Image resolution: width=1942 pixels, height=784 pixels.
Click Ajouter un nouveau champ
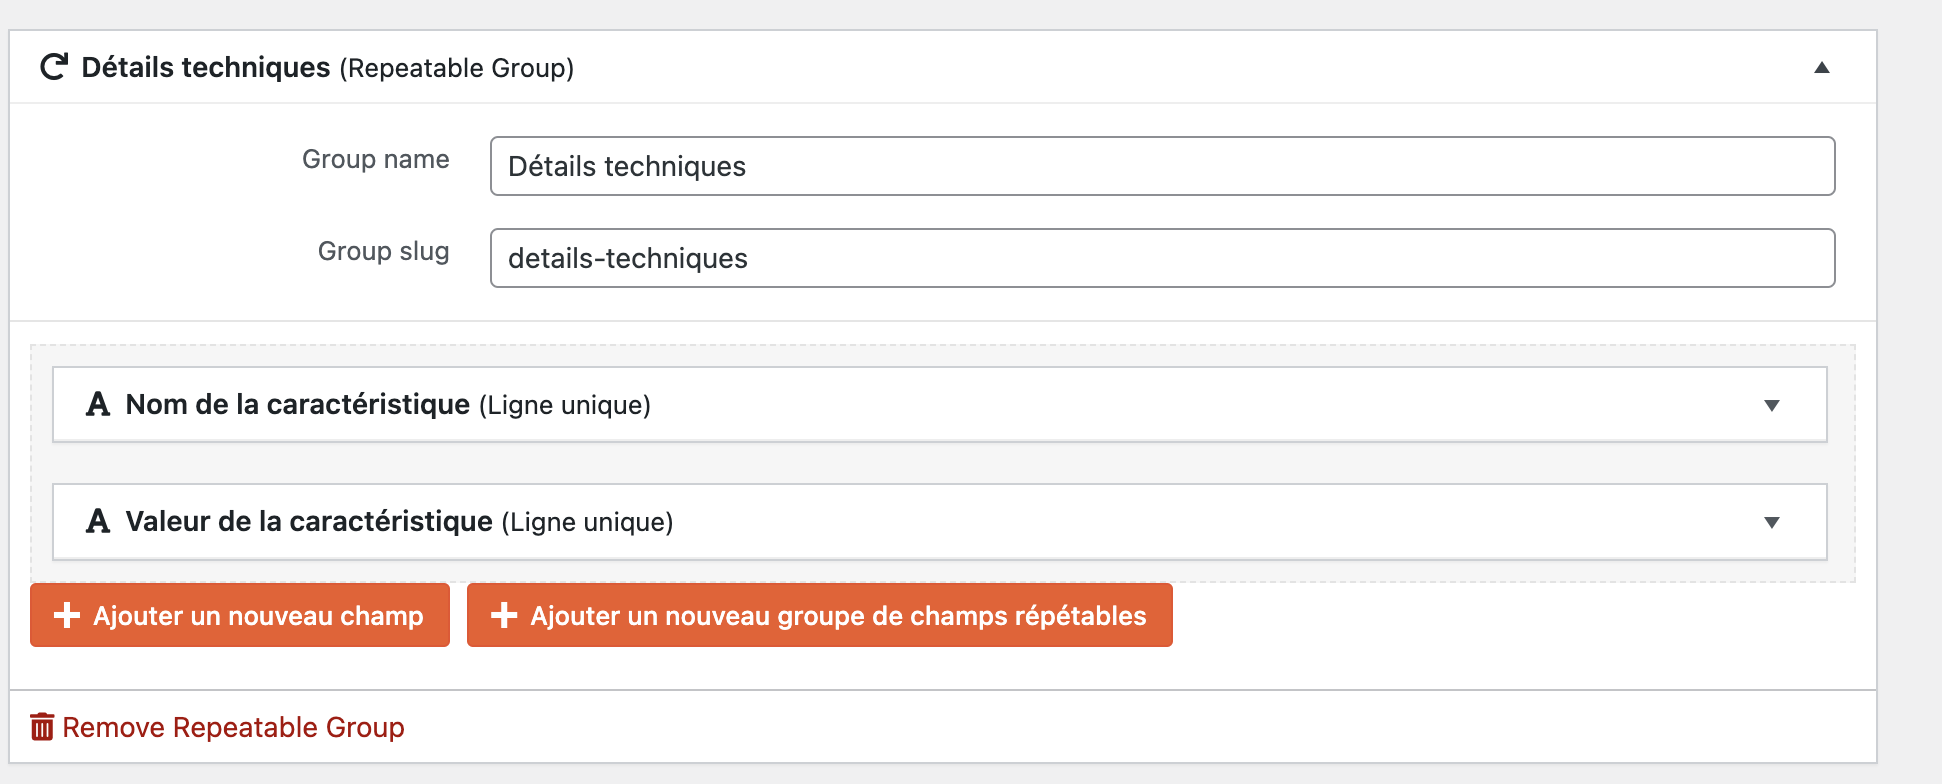click(240, 615)
